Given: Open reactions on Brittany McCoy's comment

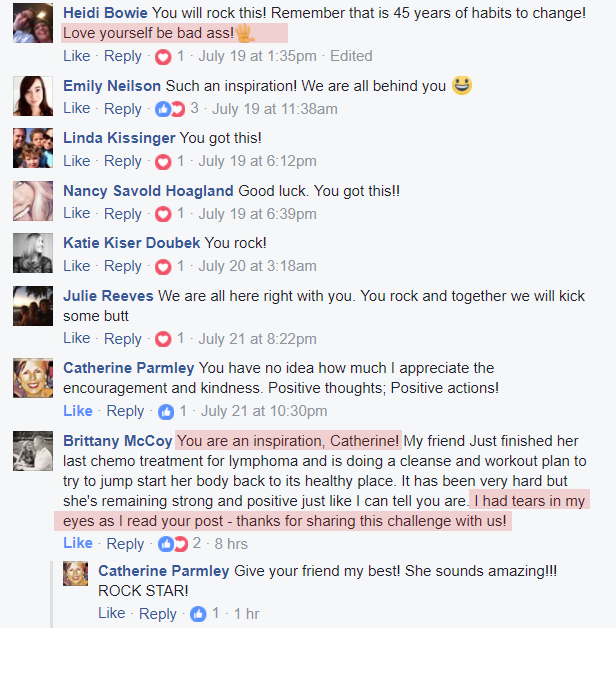Looking at the screenshot, I should pyautogui.click(x=172, y=544).
